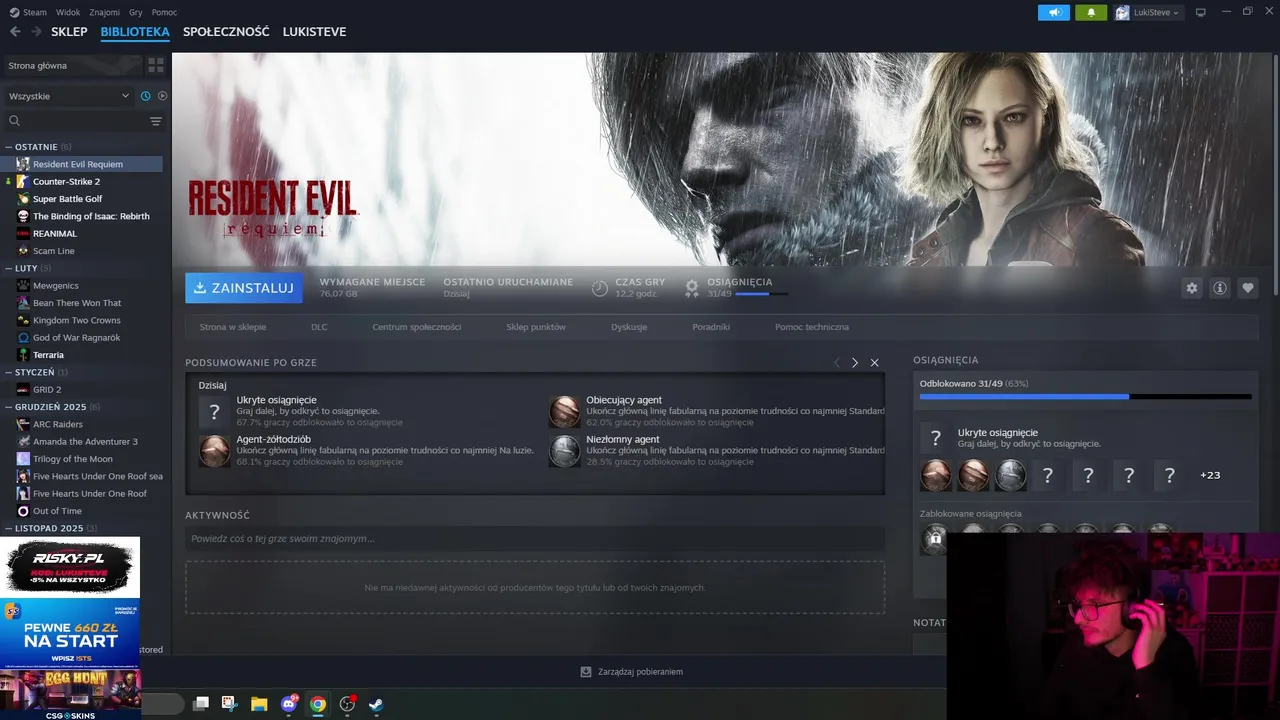Select Terraria in the library
Viewport: 1280px width, 720px height.
pyautogui.click(x=48, y=355)
